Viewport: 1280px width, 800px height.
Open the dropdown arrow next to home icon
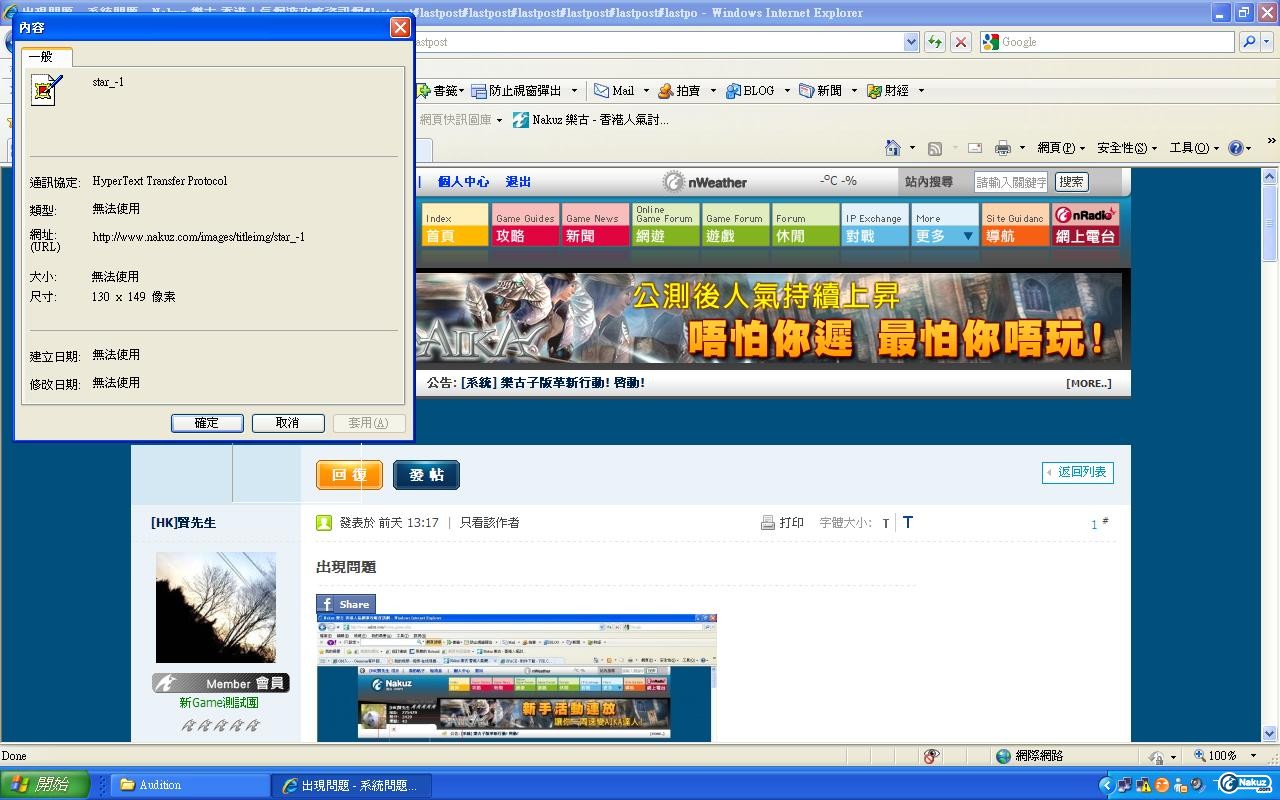pyautogui.click(x=912, y=148)
